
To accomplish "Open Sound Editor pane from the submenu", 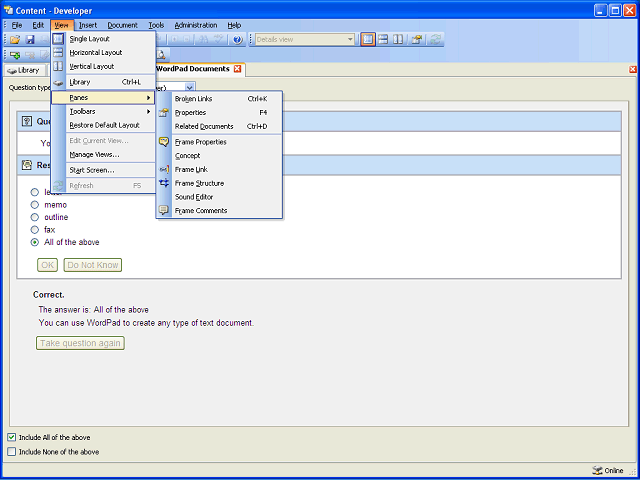I will pyautogui.click(x=219, y=197).
